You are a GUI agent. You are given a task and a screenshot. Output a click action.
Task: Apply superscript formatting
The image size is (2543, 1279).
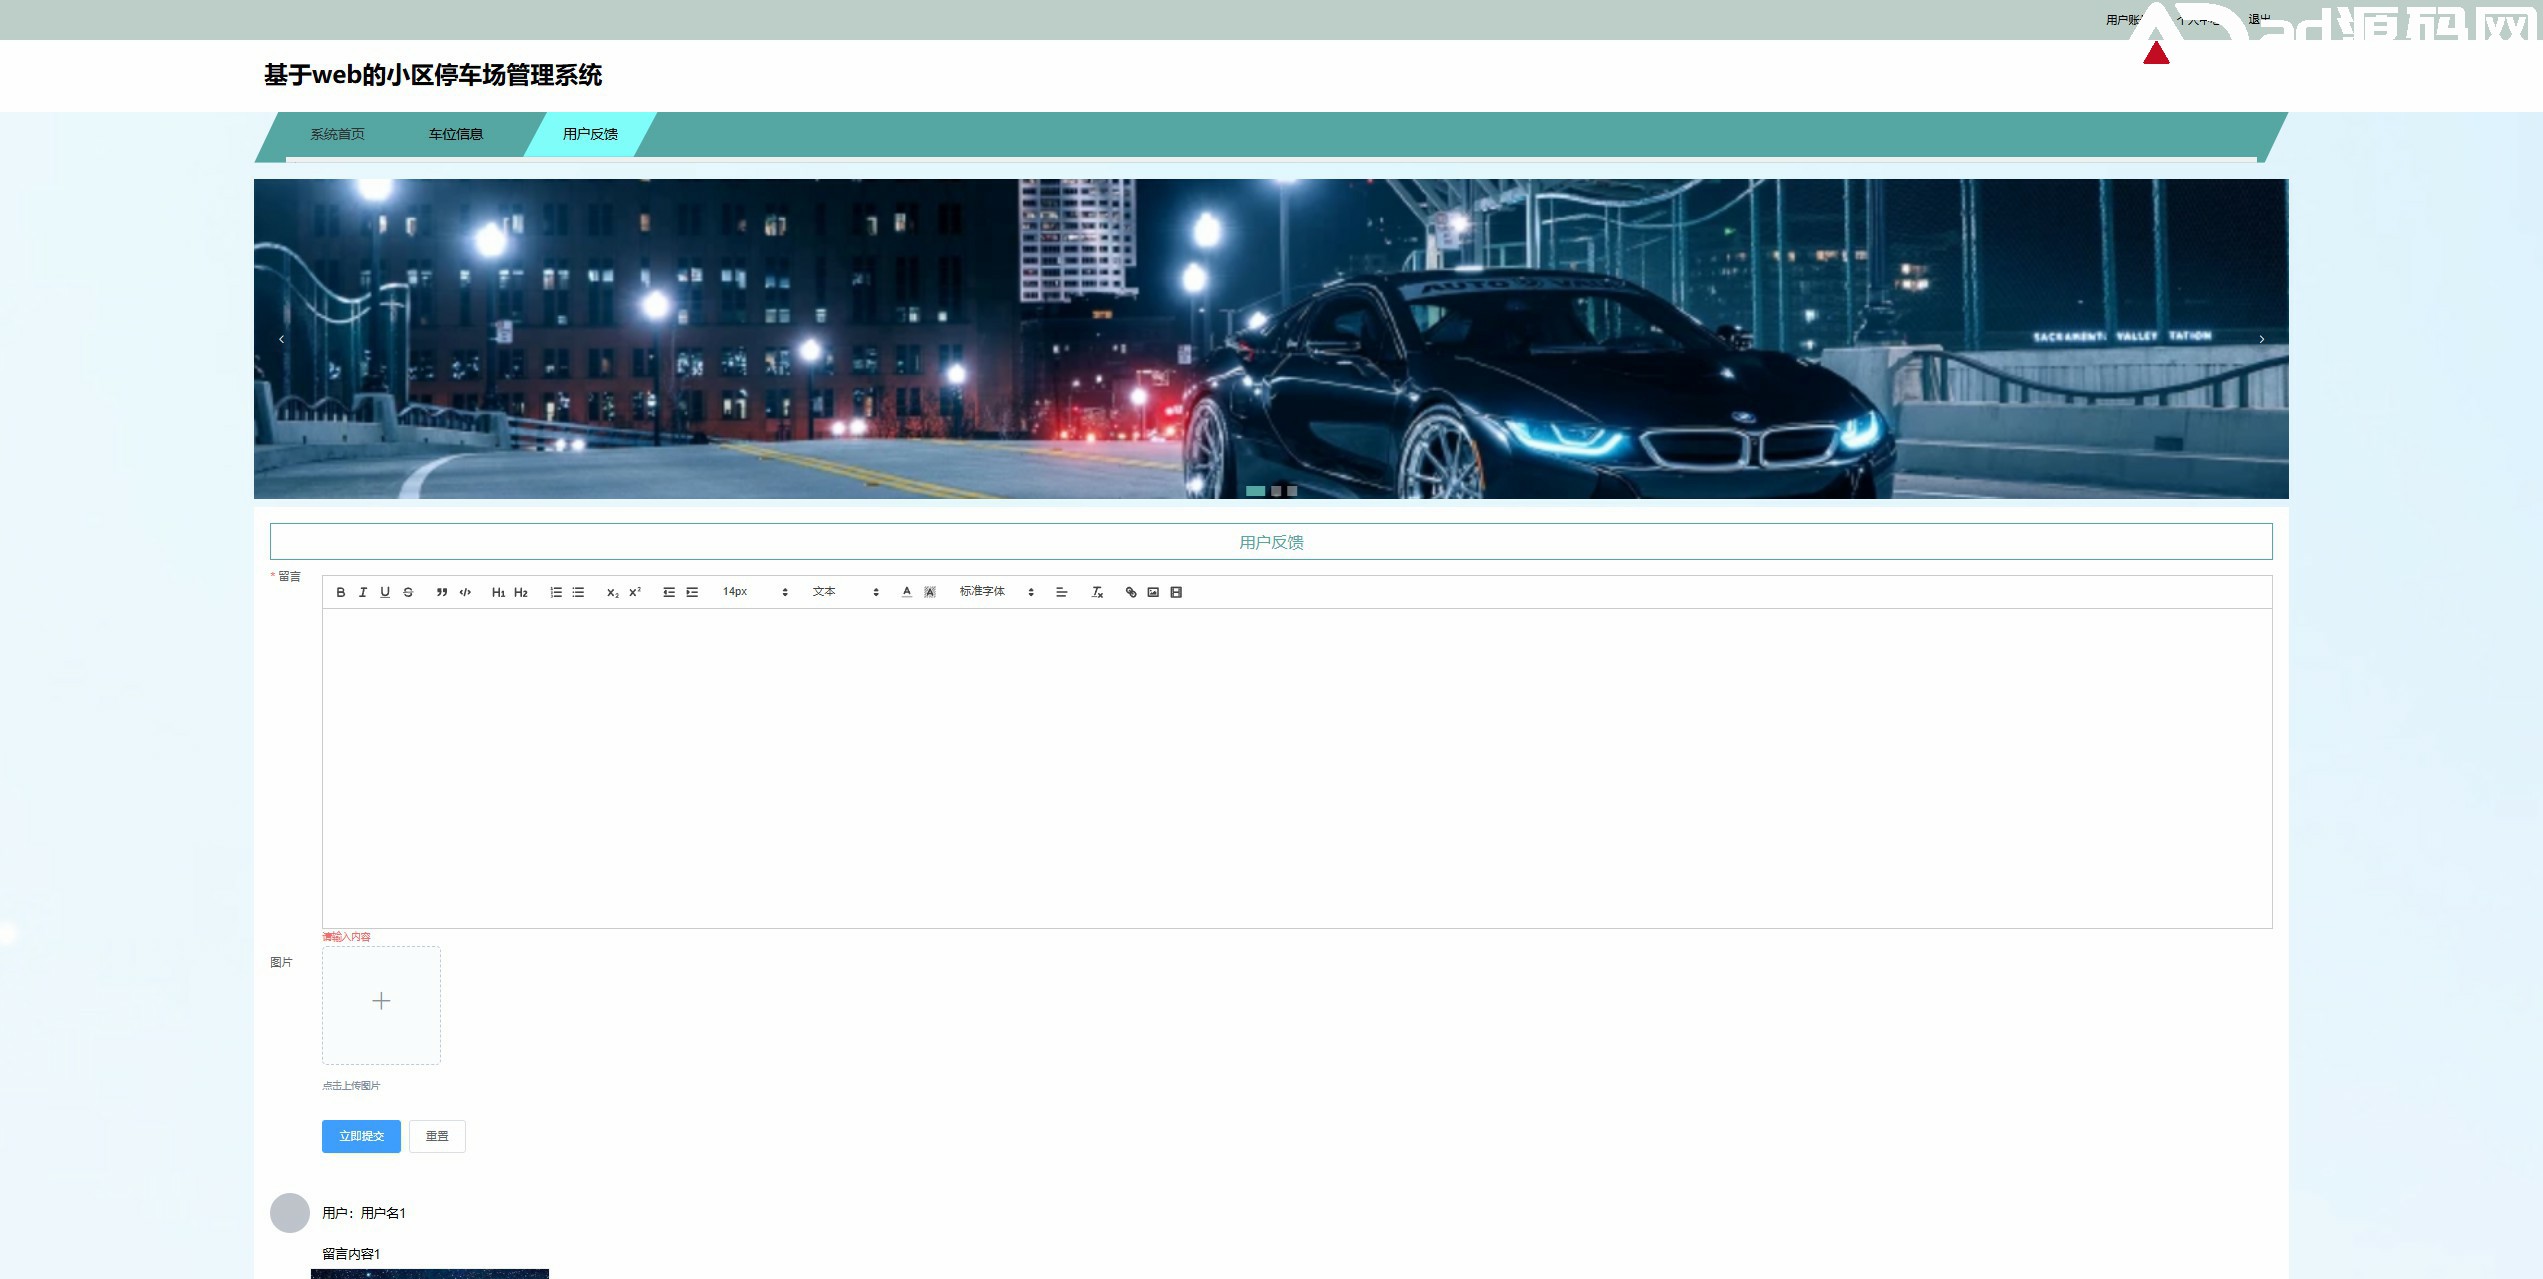click(635, 592)
